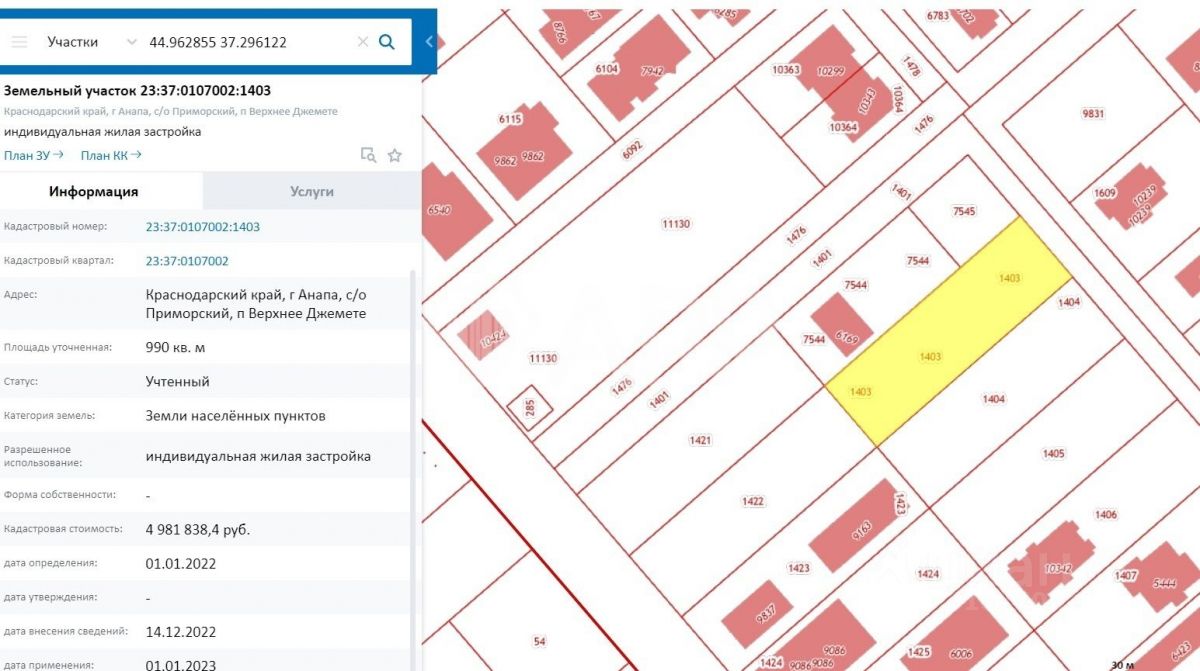Viewport: 1200px width, 671px height.
Task: Open the План ЗУ link
Action: (x=33, y=155)
